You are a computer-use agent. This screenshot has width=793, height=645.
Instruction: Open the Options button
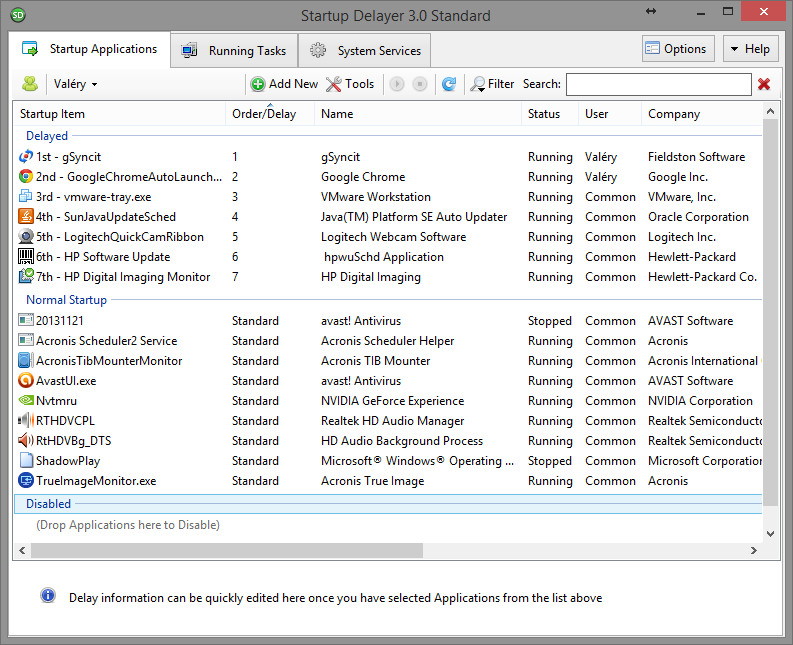678,49
